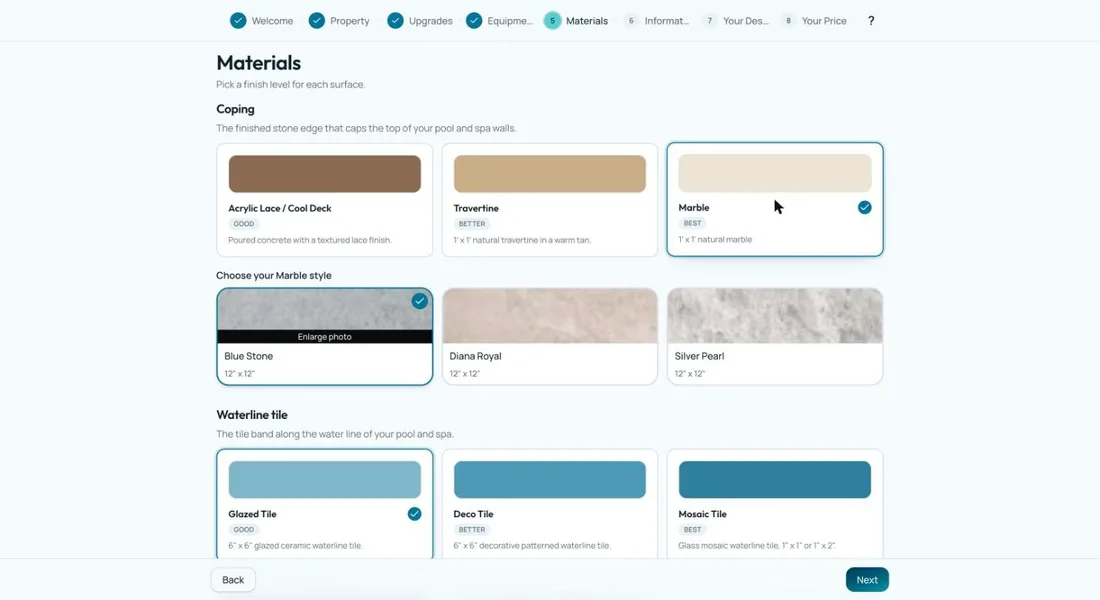The width and height of the screenshot is (1100, 600).
Task: Click the Marble card selected checkmark
Action: point(864,207)
